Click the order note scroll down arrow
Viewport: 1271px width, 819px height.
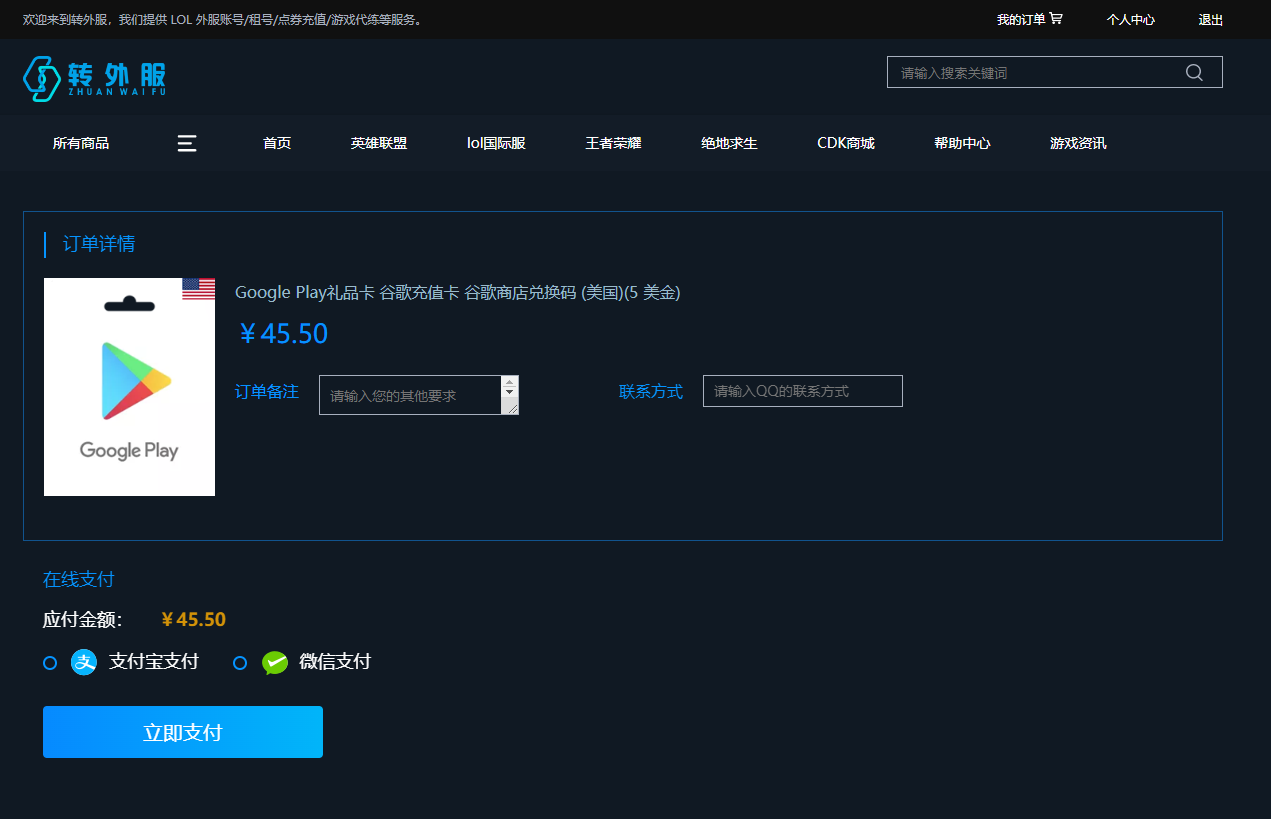[509, 393]
